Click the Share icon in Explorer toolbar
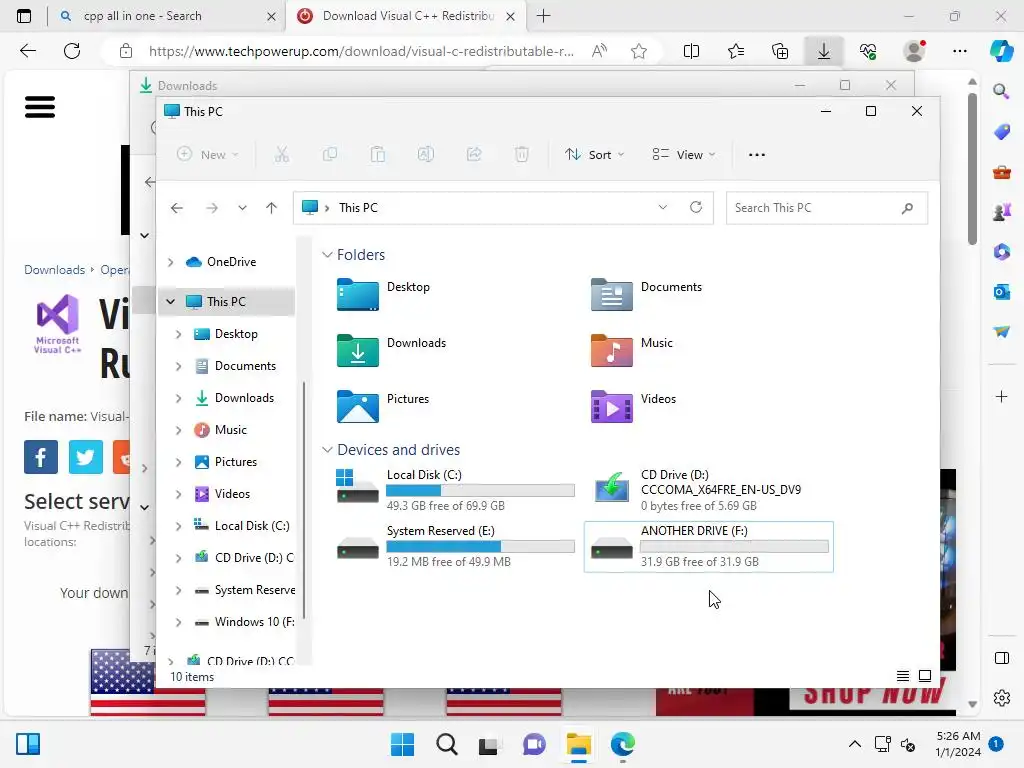 (474, 155)
